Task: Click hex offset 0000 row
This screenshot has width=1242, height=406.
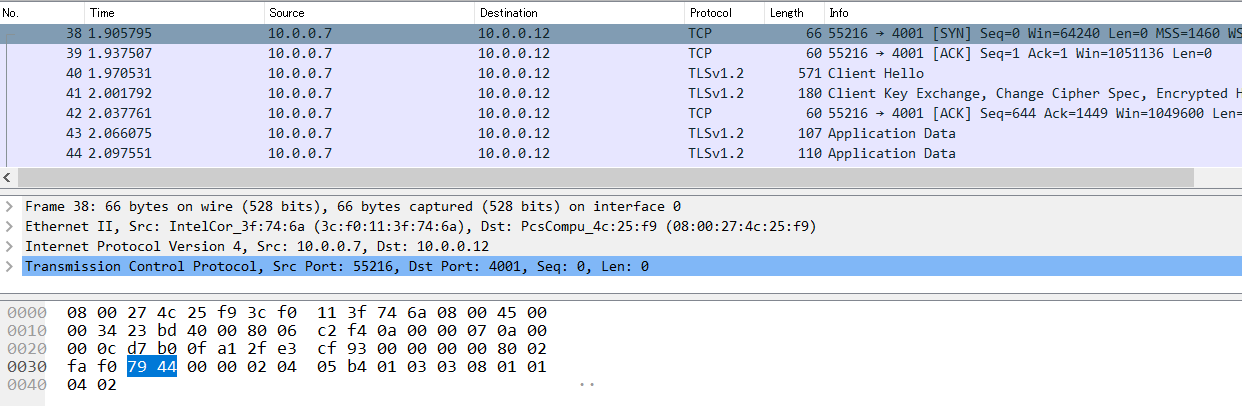Action: tap(26, 312)
